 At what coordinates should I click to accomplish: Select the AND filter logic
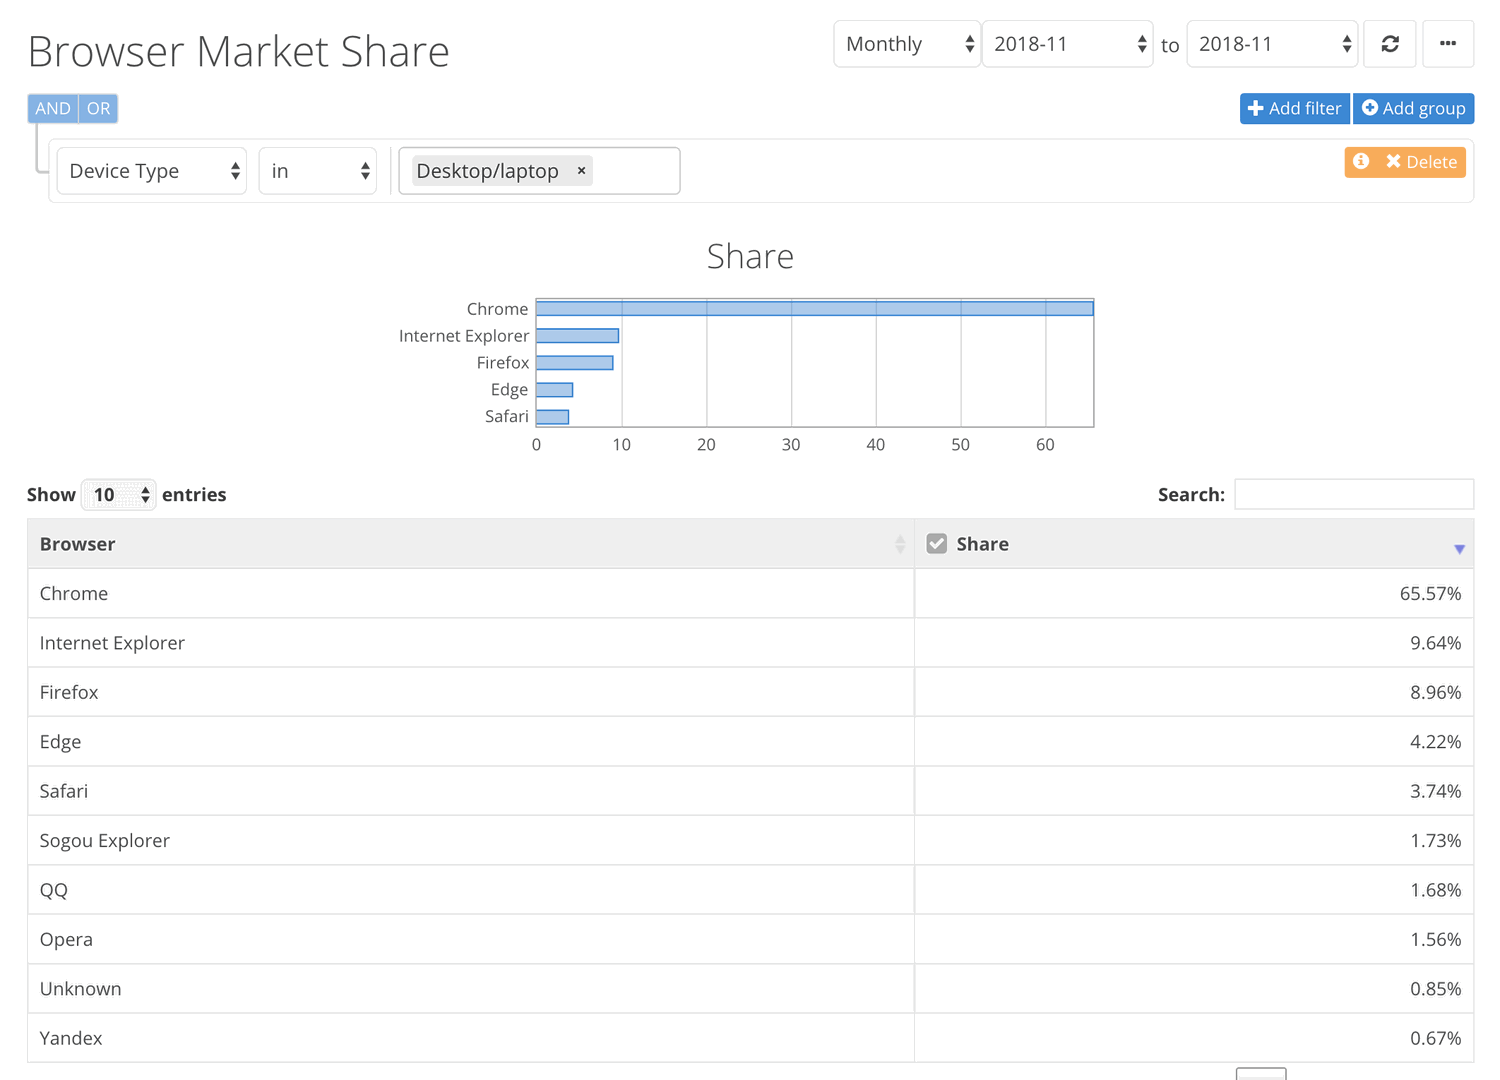click(52, 108)
